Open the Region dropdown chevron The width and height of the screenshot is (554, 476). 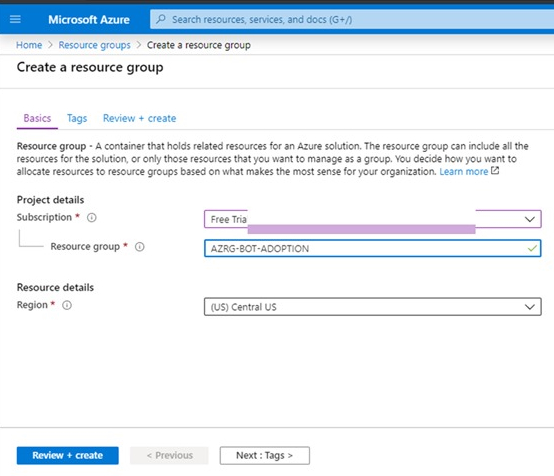[x=529, y=307]
